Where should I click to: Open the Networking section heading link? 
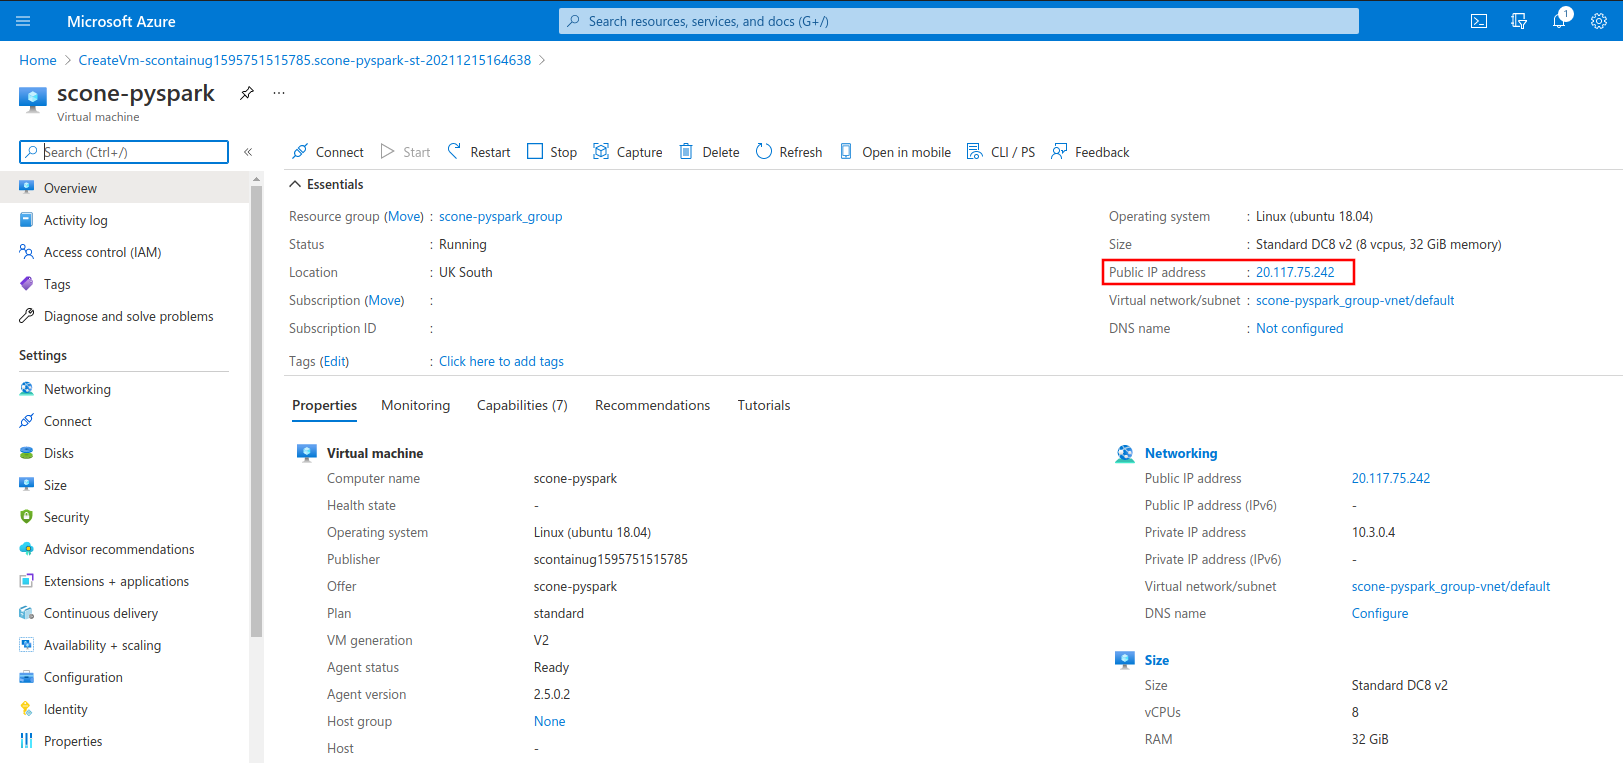1181,453
